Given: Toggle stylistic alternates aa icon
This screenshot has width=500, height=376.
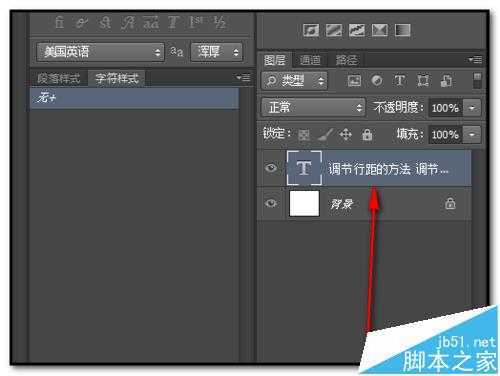Looking at the screenshot, I should coord(151,23).
